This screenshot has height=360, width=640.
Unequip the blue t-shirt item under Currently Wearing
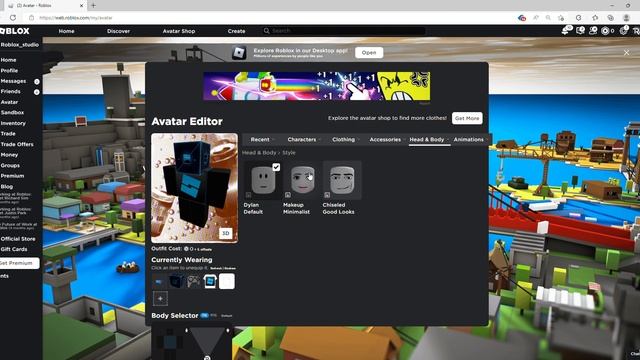pyautogui.click(x=210, y=281)
